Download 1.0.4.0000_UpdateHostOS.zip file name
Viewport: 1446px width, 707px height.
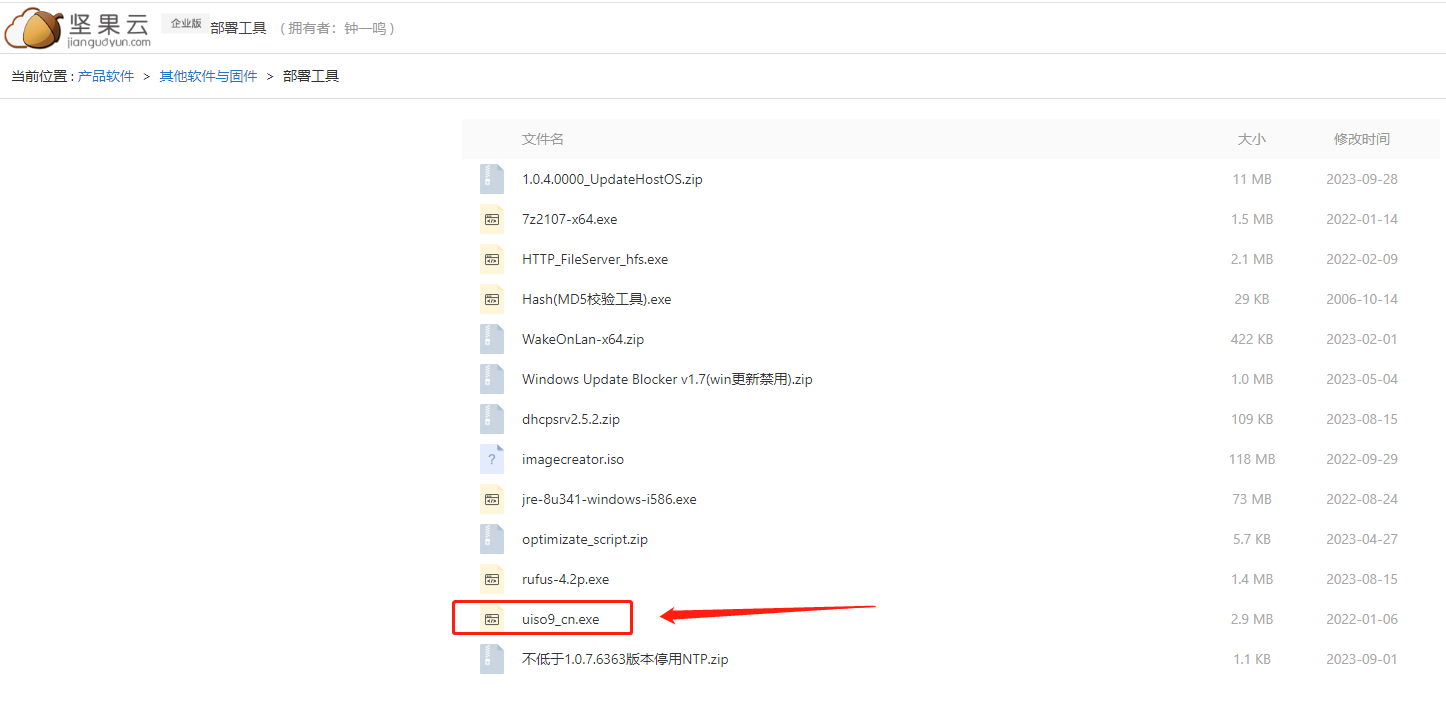[612, 179]
